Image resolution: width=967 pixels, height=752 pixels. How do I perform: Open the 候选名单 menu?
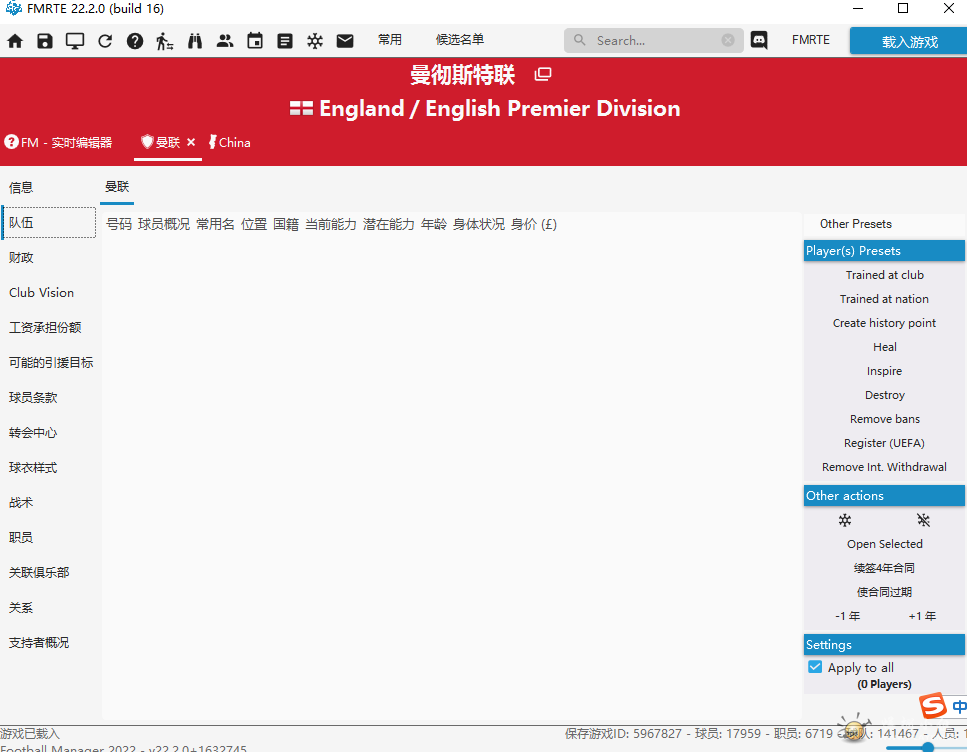pyautogui.click(x=460, y=40)
